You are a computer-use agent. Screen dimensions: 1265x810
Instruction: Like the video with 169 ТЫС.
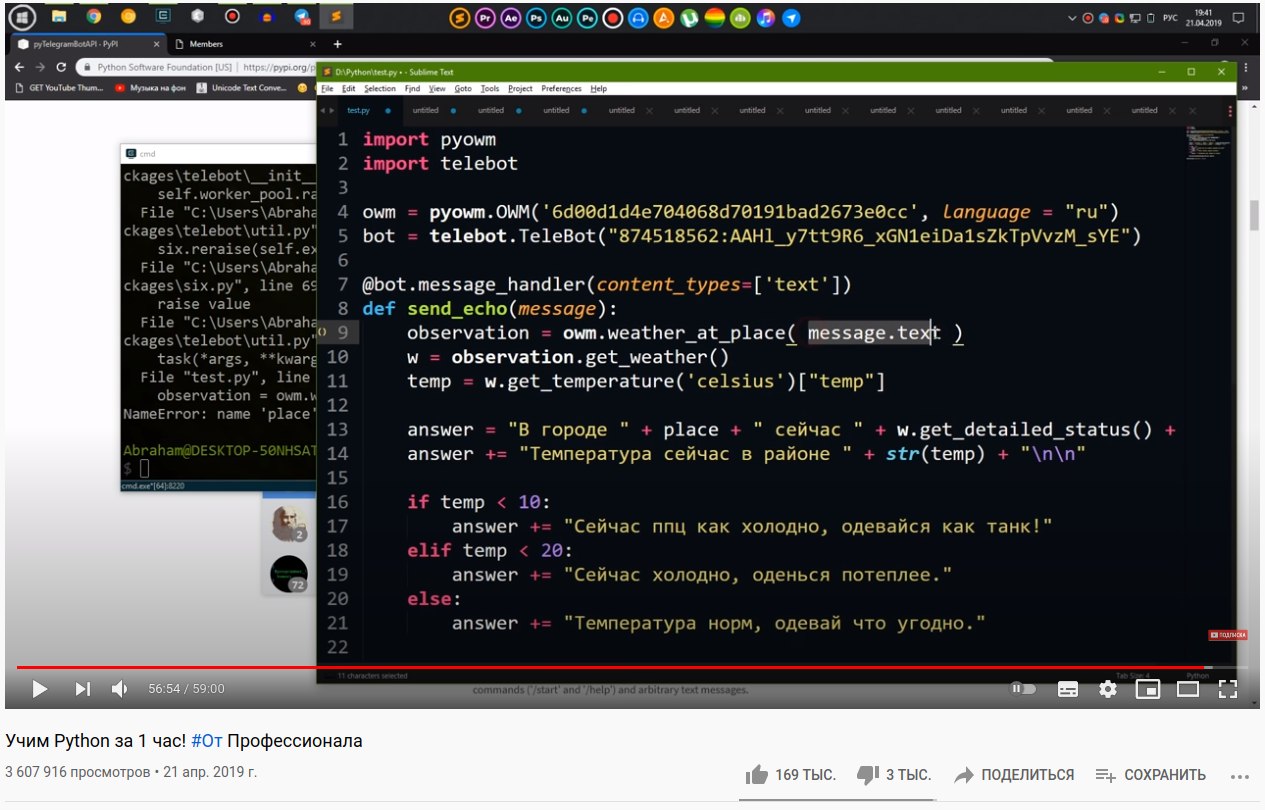pos(789,775)
